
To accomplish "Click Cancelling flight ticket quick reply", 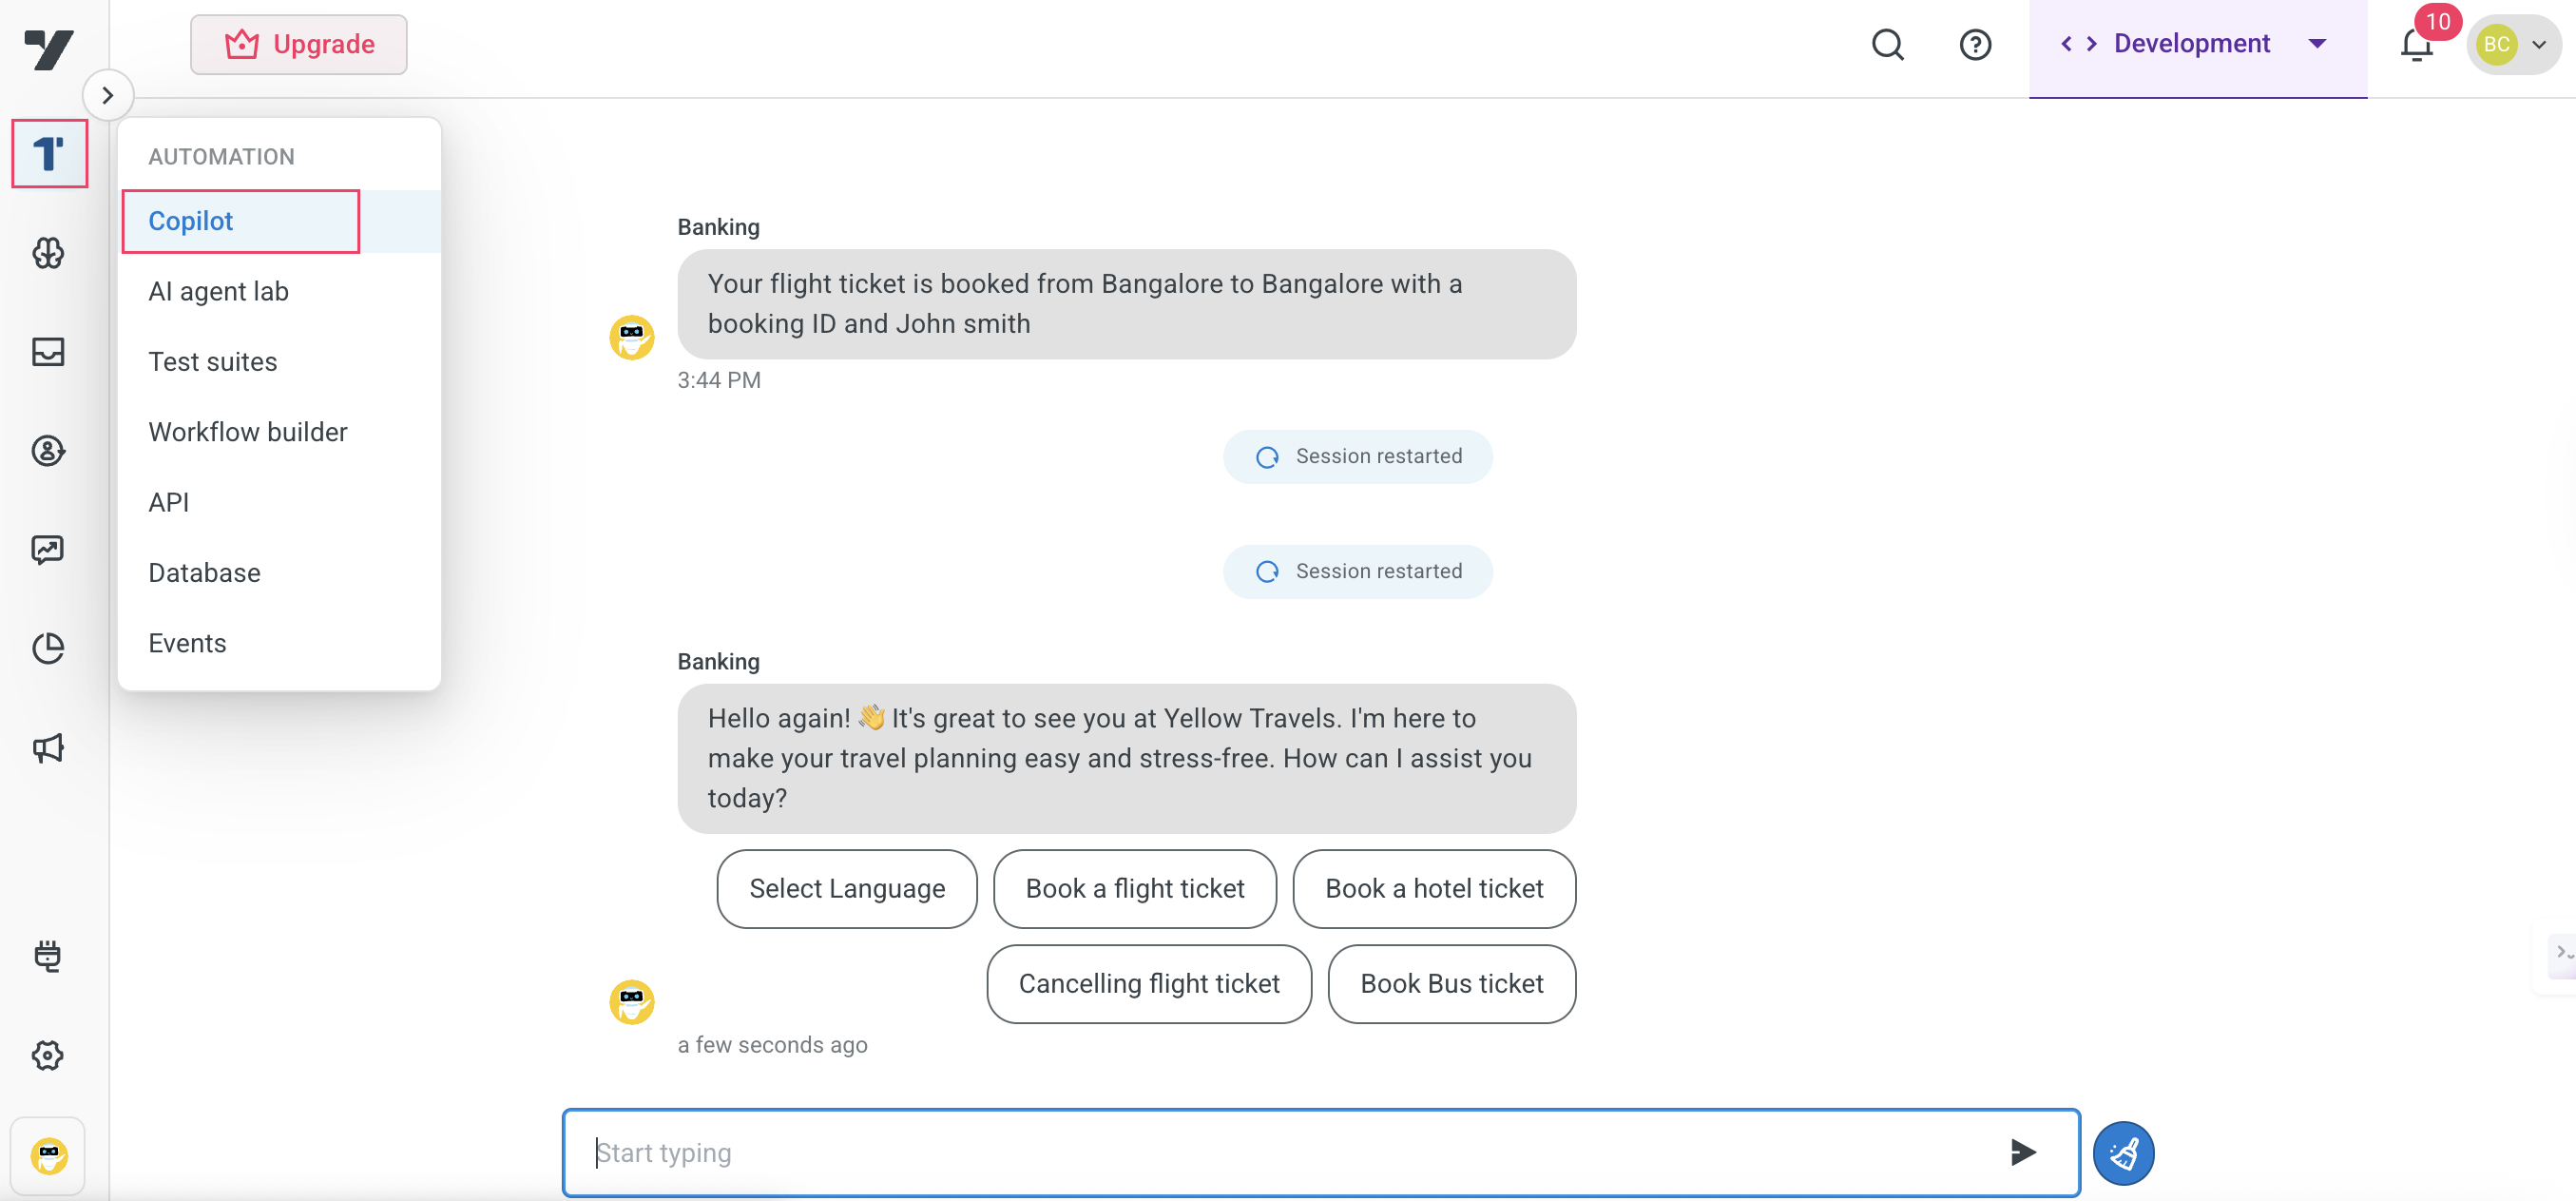I will point(1149,984).
